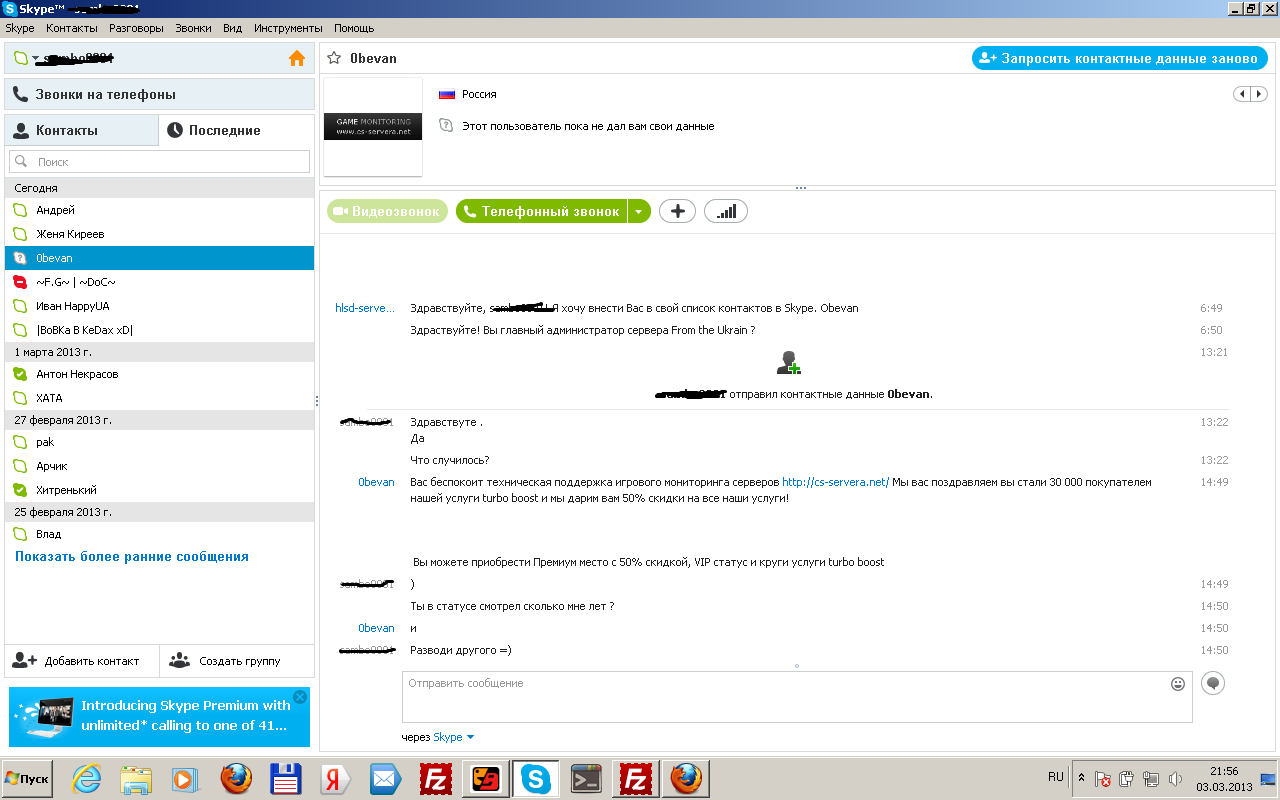Open own status dropdown beside username
This screenshot has width=1280, height=800.
tap(34, 59)
